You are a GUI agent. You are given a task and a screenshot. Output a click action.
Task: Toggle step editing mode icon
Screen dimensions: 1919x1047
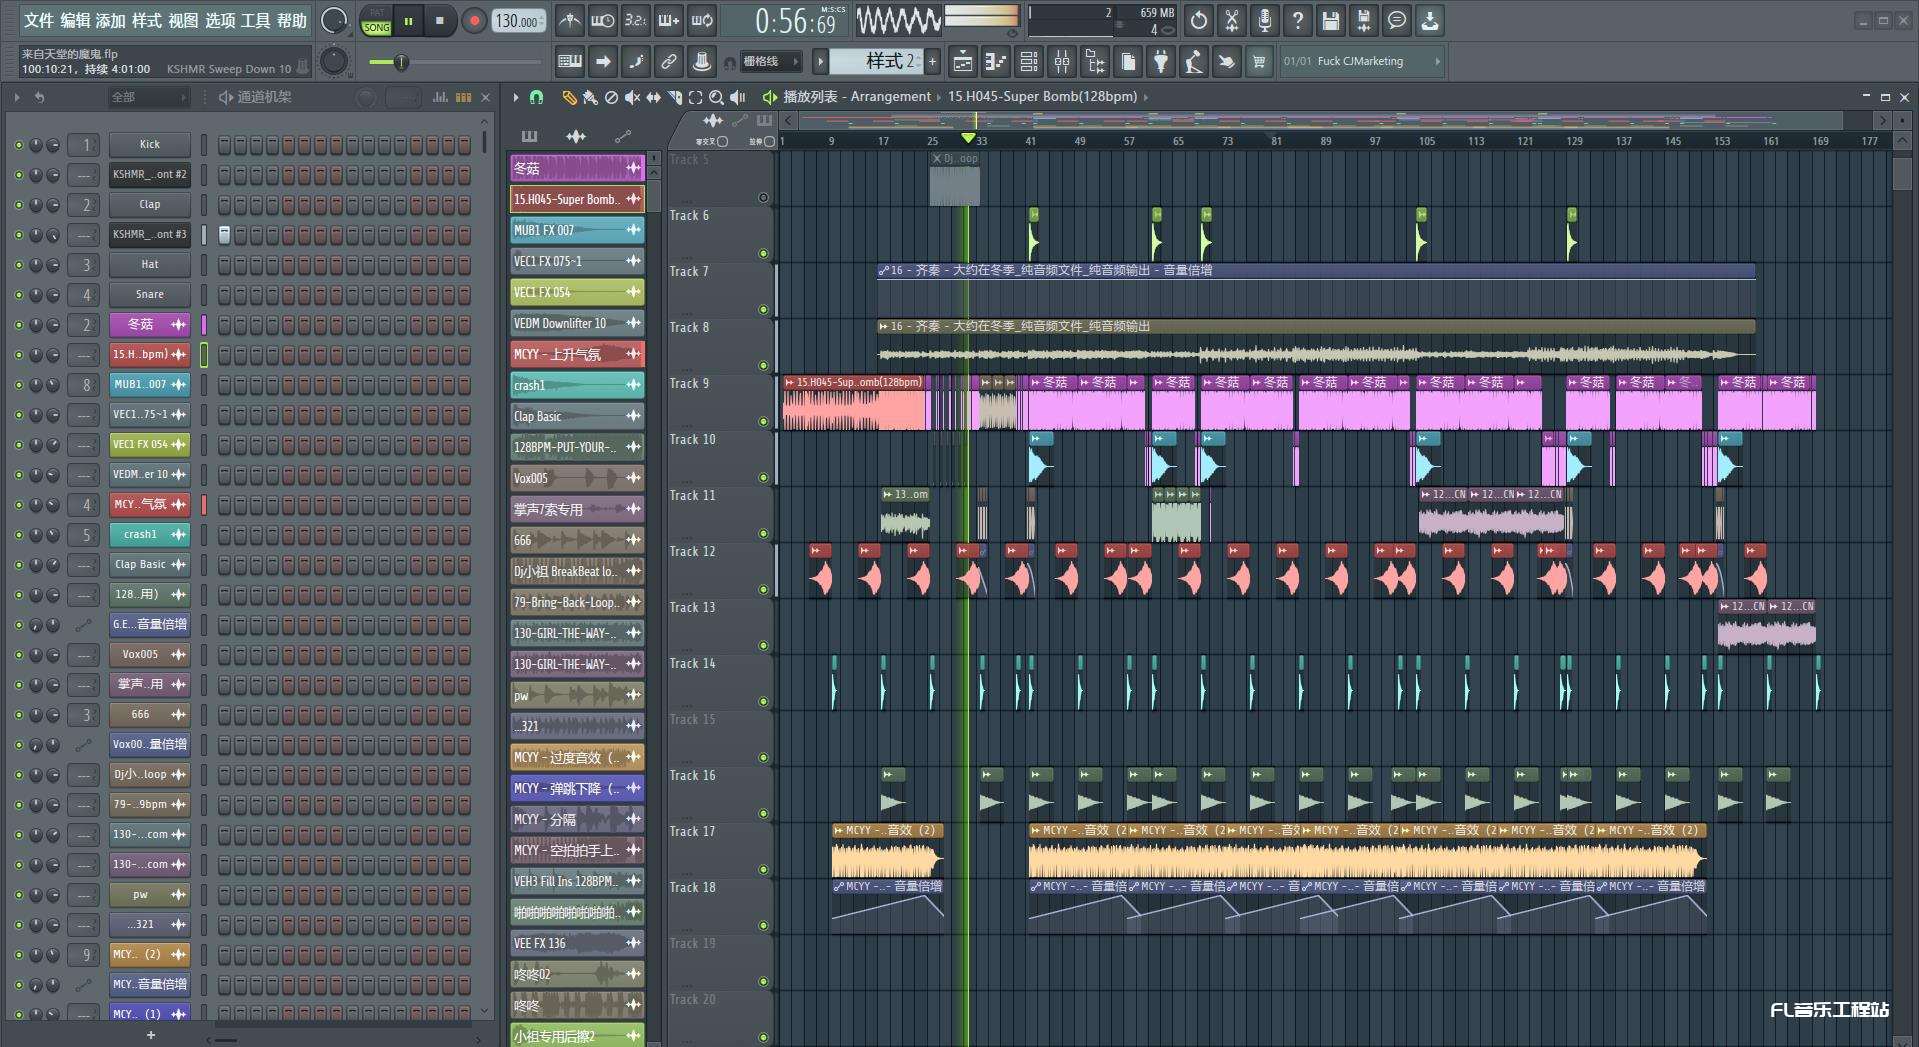click(636, 62)
